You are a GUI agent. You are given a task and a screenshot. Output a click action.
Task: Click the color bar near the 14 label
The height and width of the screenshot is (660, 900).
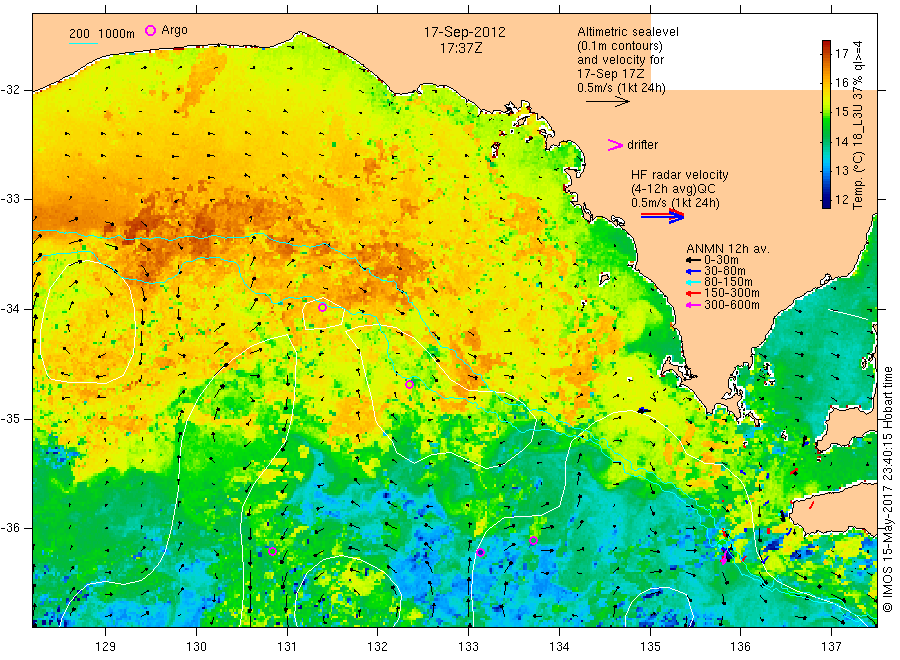coord(827,141)
